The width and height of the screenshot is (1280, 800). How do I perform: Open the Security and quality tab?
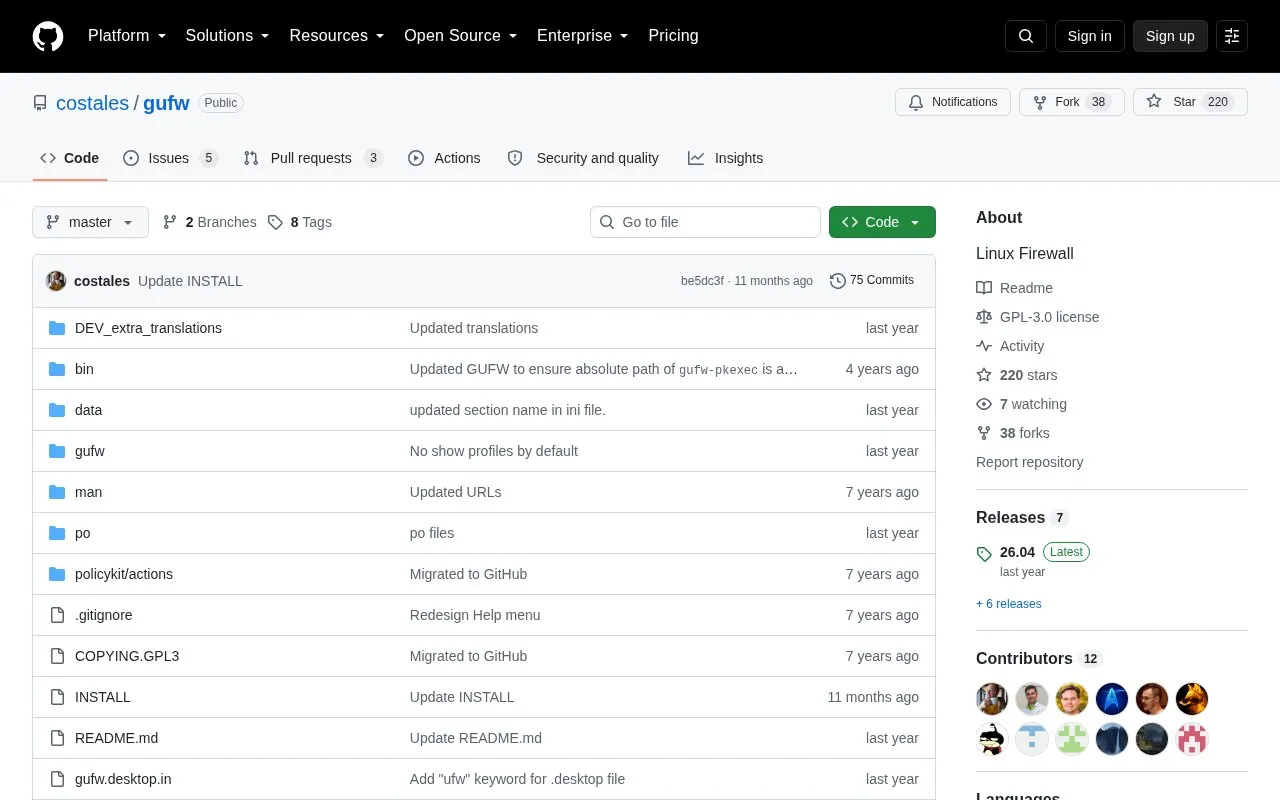(x=583, y=158)
